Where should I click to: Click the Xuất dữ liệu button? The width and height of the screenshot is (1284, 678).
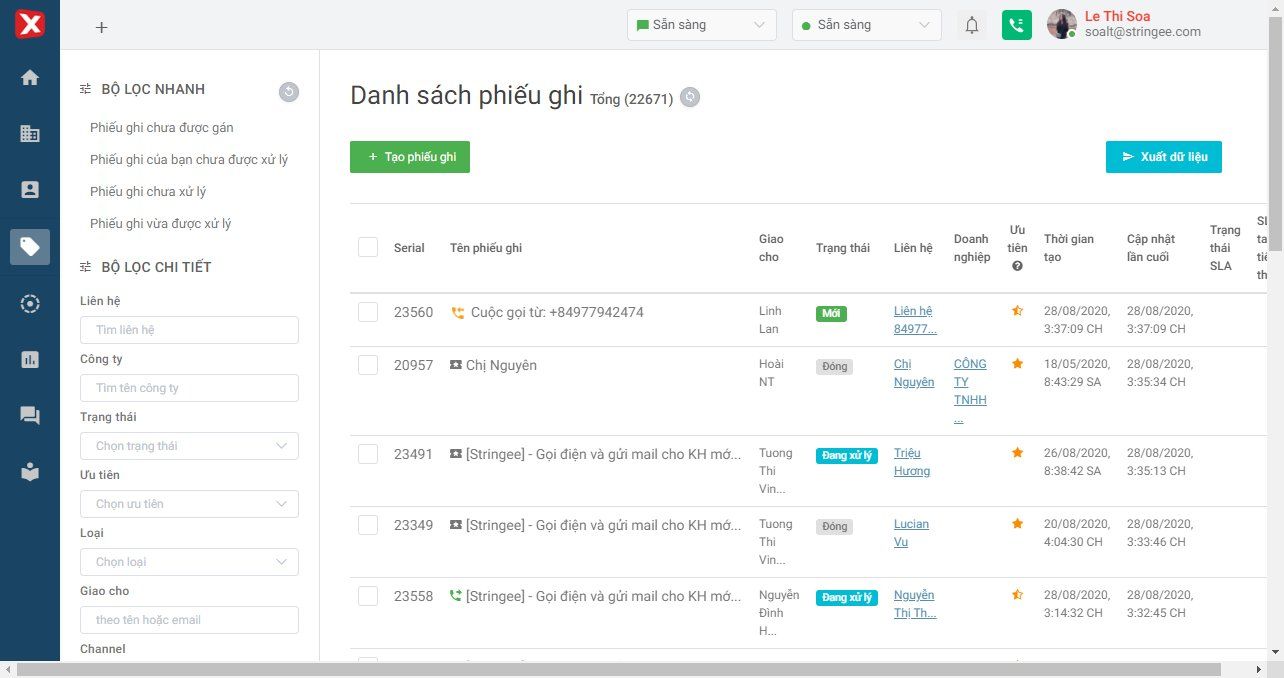tap(1163, 157)
